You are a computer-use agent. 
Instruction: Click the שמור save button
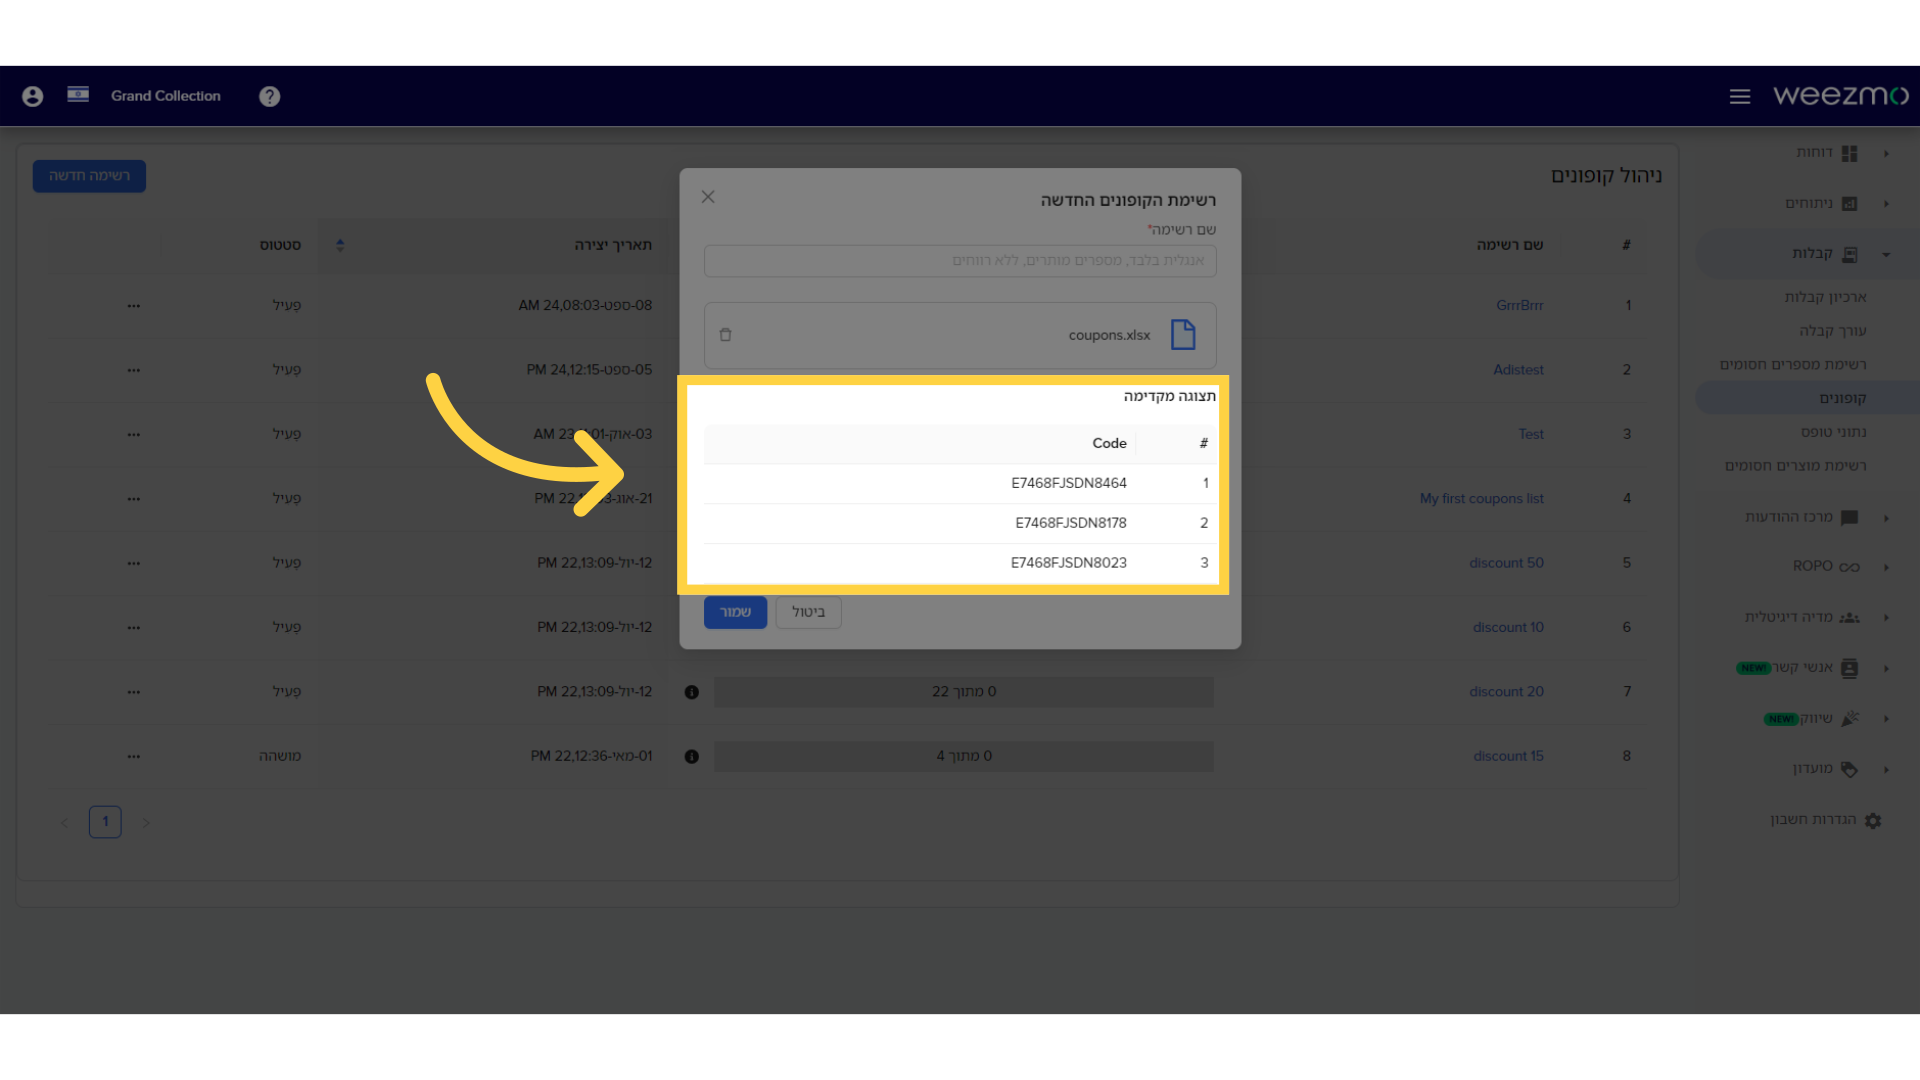(x=735, y=612)
